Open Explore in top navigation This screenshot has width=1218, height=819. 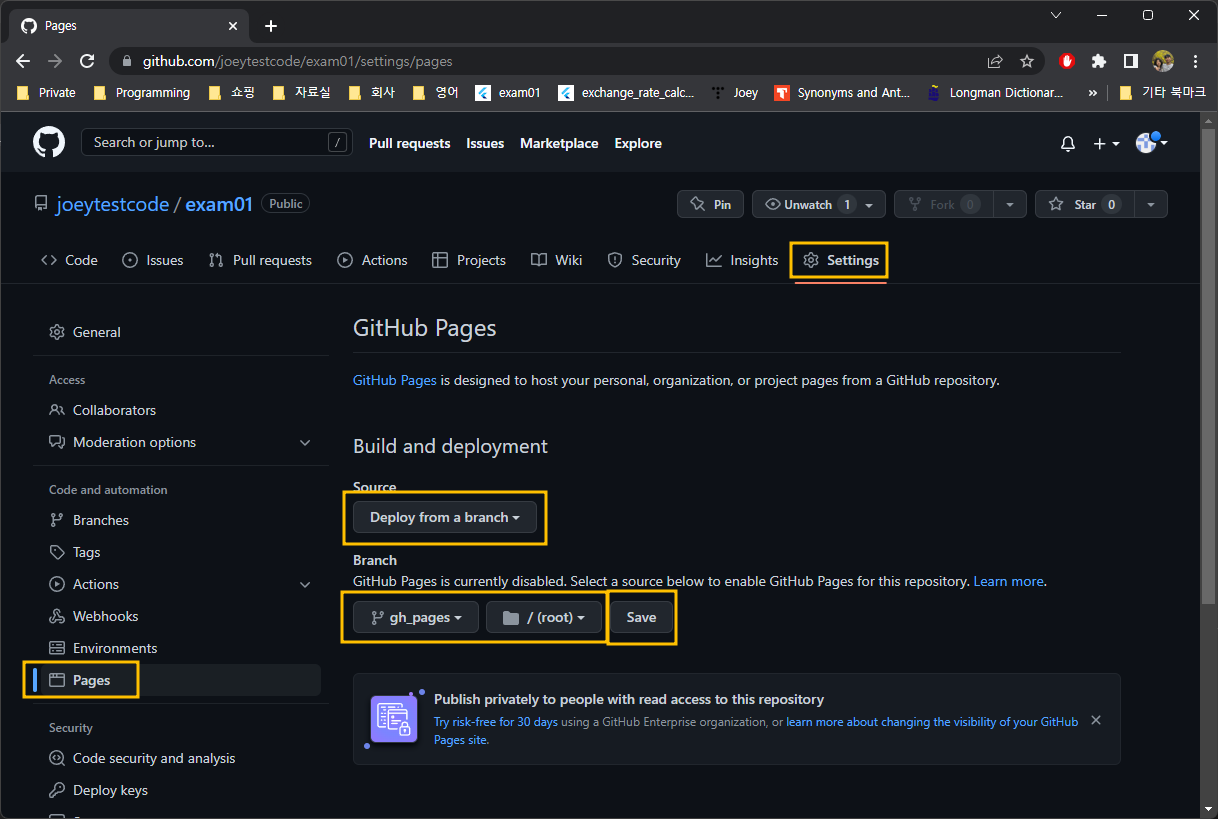[638, 143]
